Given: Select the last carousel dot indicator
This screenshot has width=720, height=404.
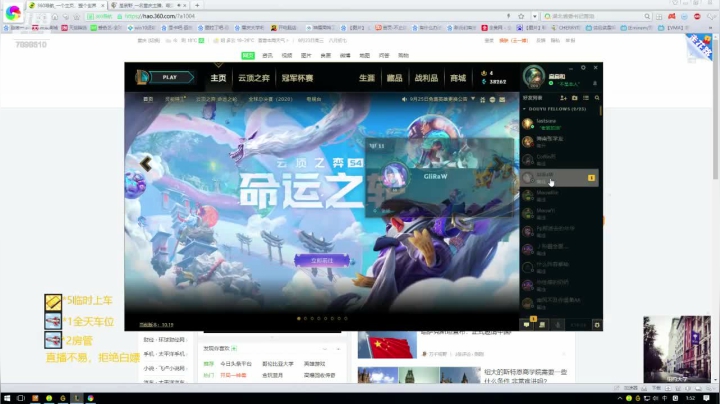Looking at the screenshot, I should pos(346,318).
